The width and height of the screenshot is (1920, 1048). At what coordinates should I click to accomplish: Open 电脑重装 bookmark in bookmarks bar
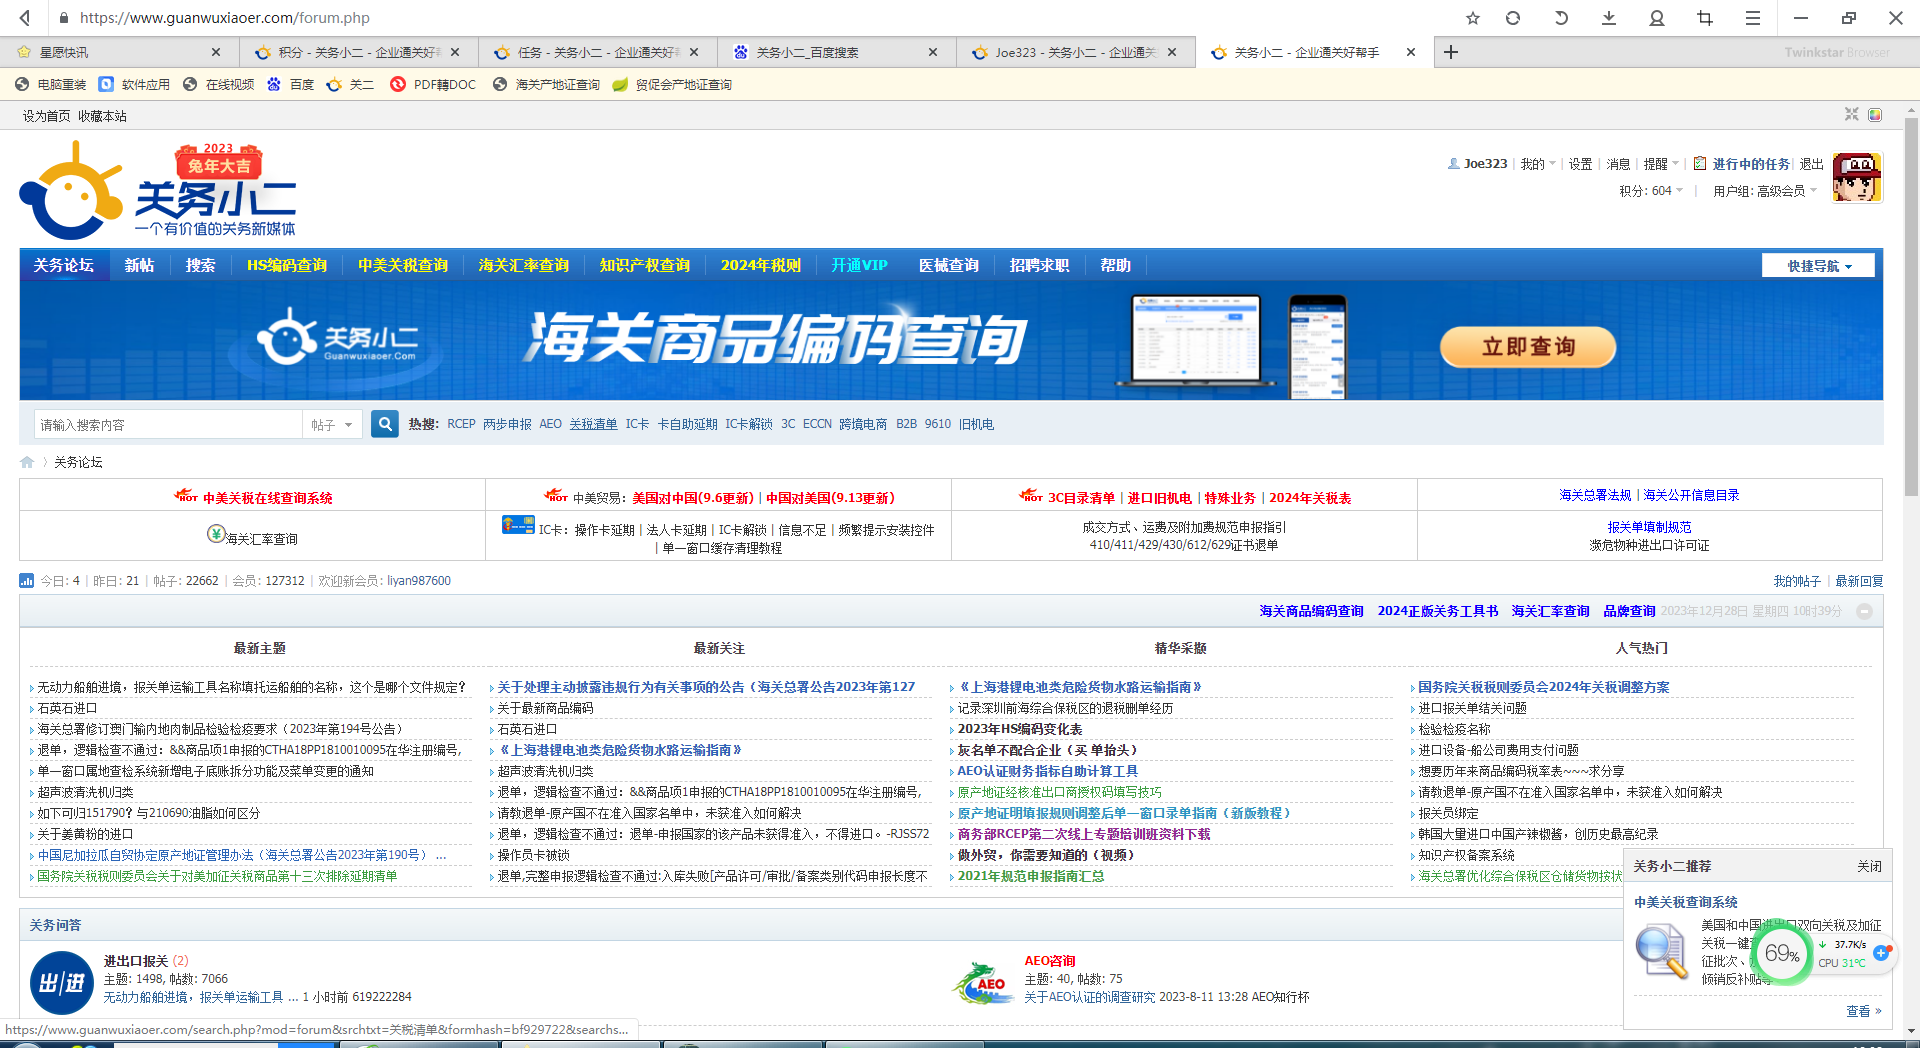(x=51, y=85)
